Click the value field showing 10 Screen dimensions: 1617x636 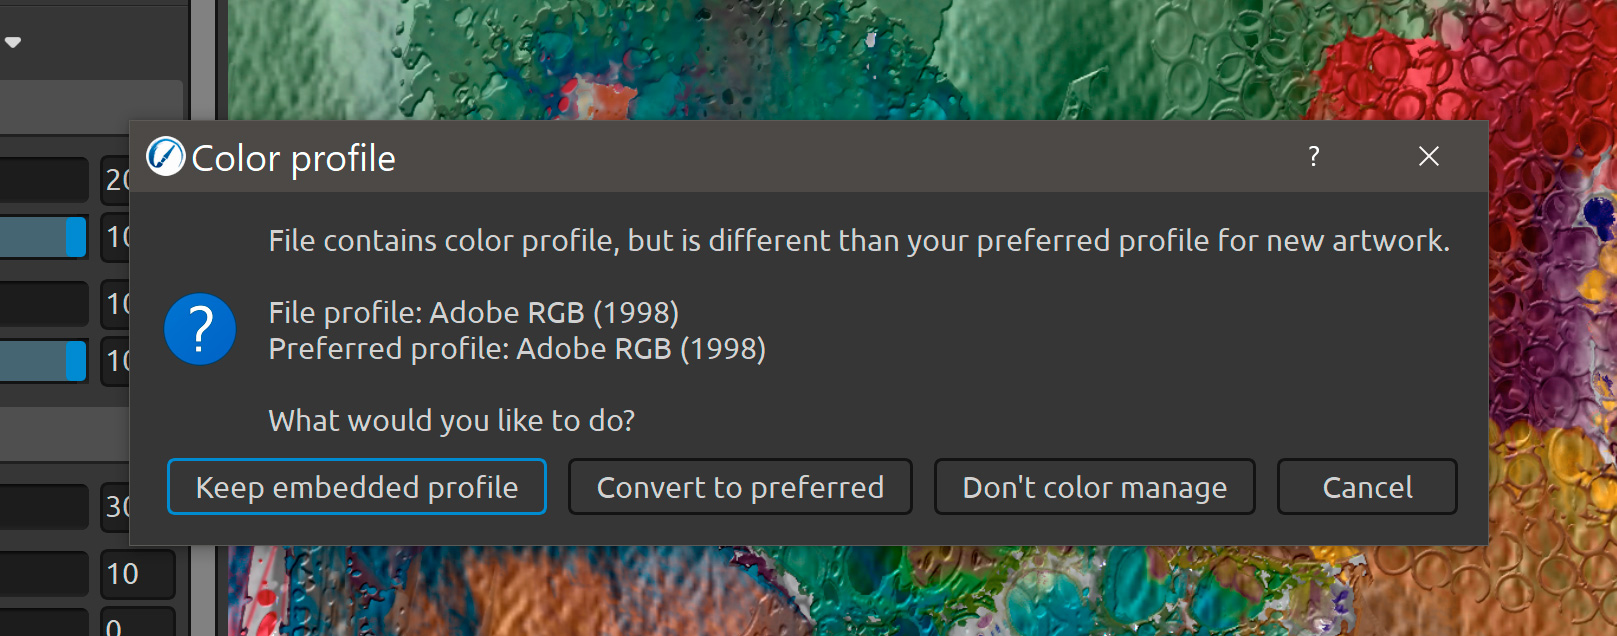tap(138, 574)
